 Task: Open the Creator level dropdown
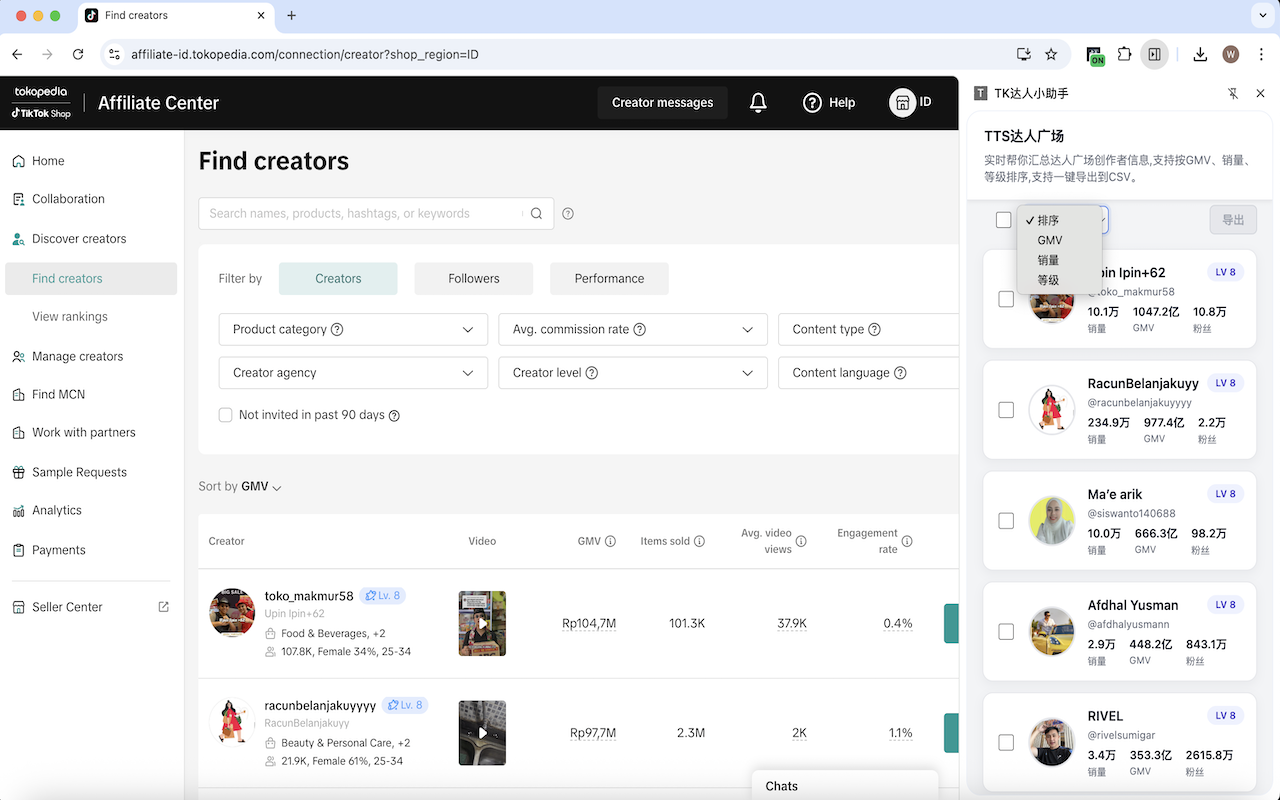pos(633,372)
